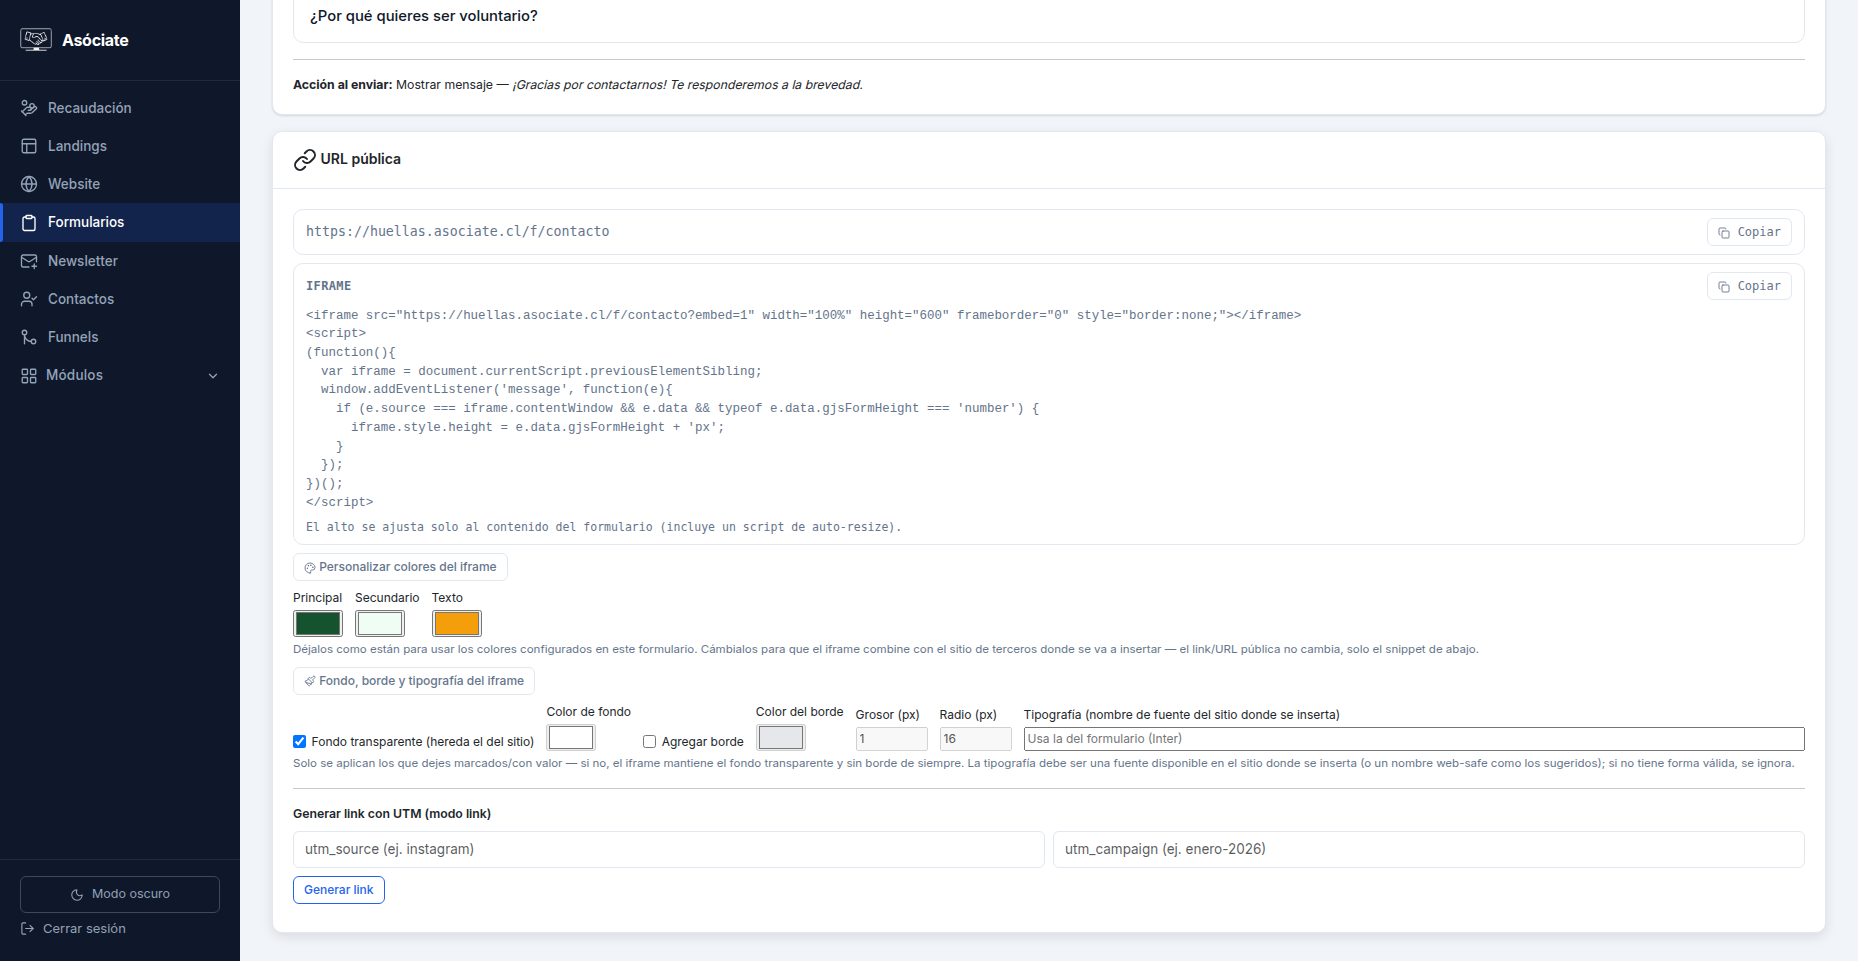Viewport: 1858px width, 961px height.
Task: Click the Funnels icon in sidebar
Action: tap(29, 337)
